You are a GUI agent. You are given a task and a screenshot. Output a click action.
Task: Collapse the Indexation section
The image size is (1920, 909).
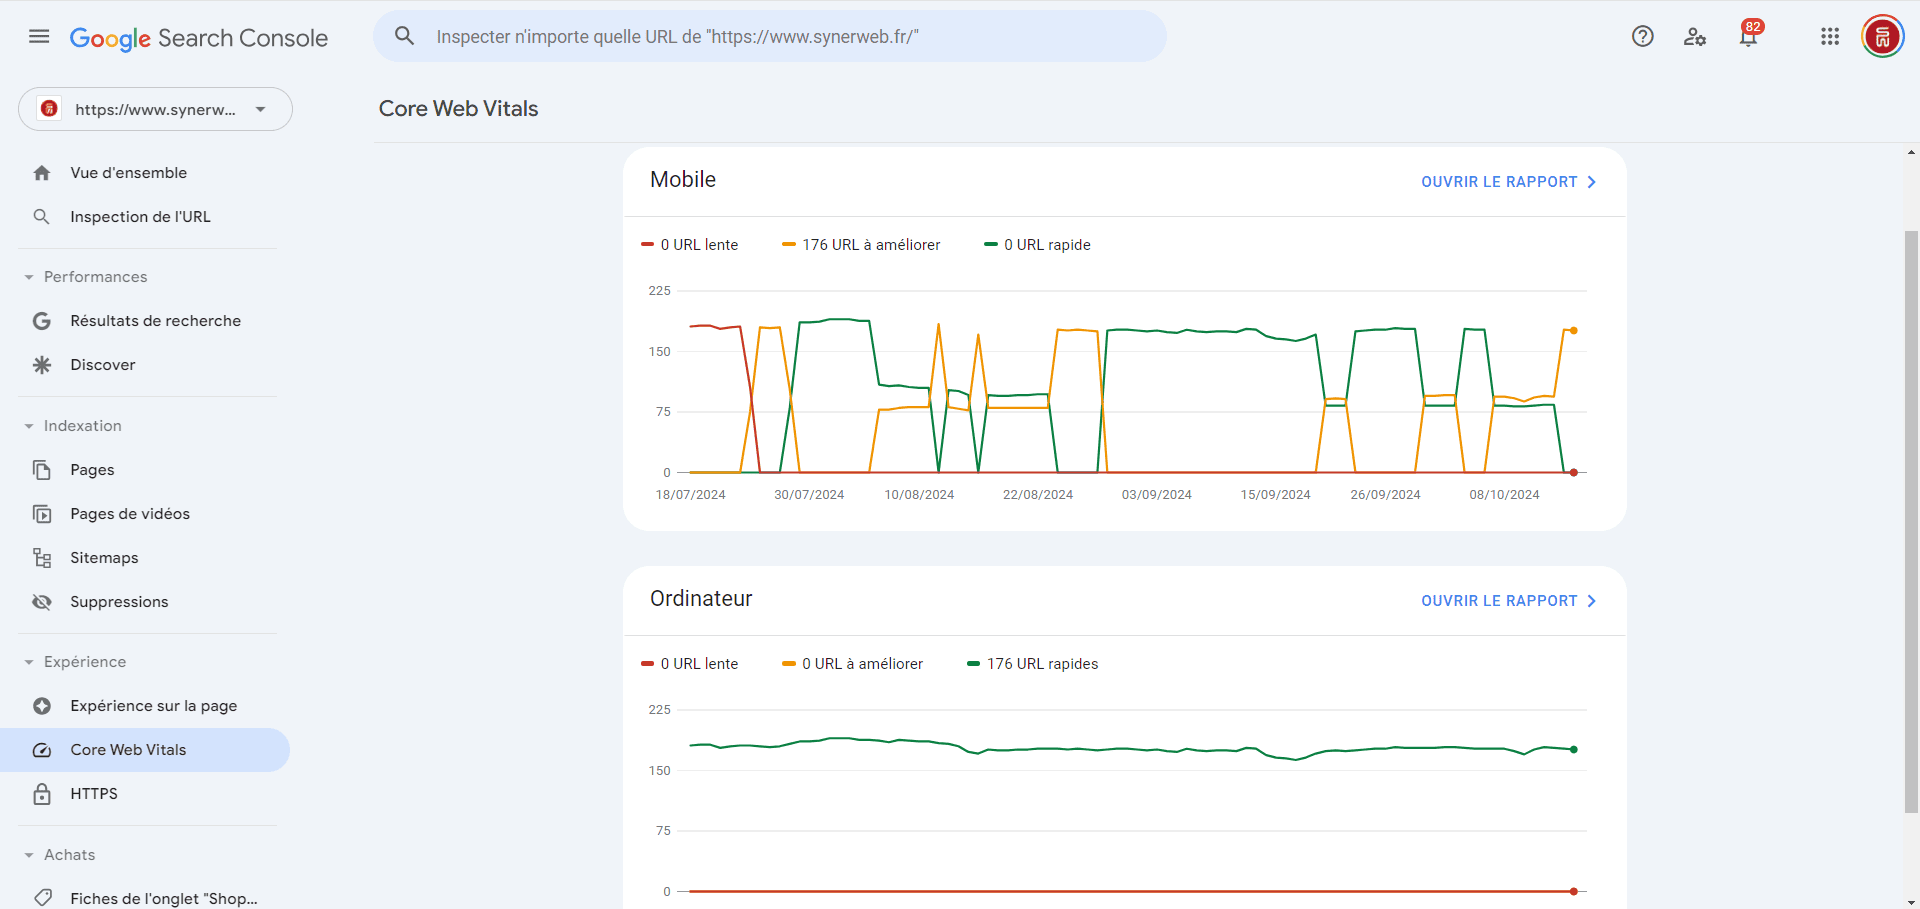coord(29,426)
